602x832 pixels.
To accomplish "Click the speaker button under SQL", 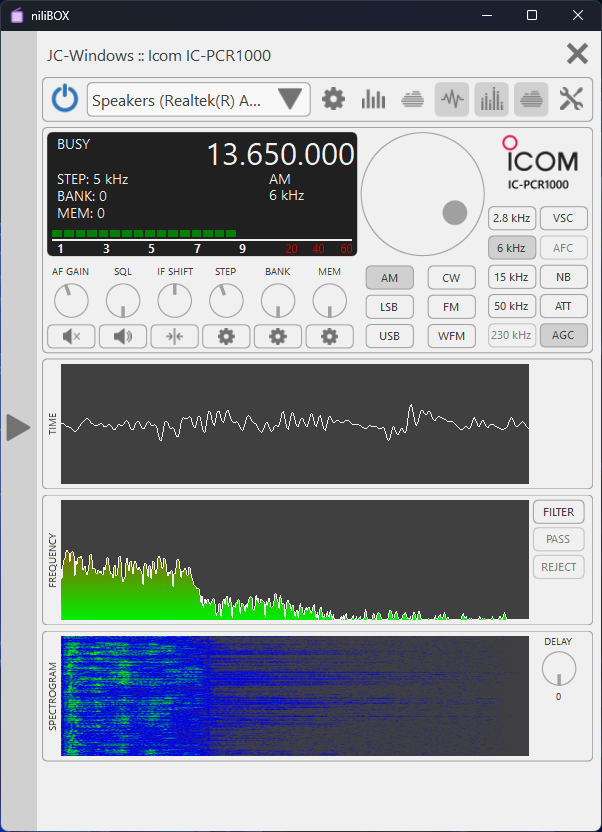I will pyautogui.click(x=123, y=336).
